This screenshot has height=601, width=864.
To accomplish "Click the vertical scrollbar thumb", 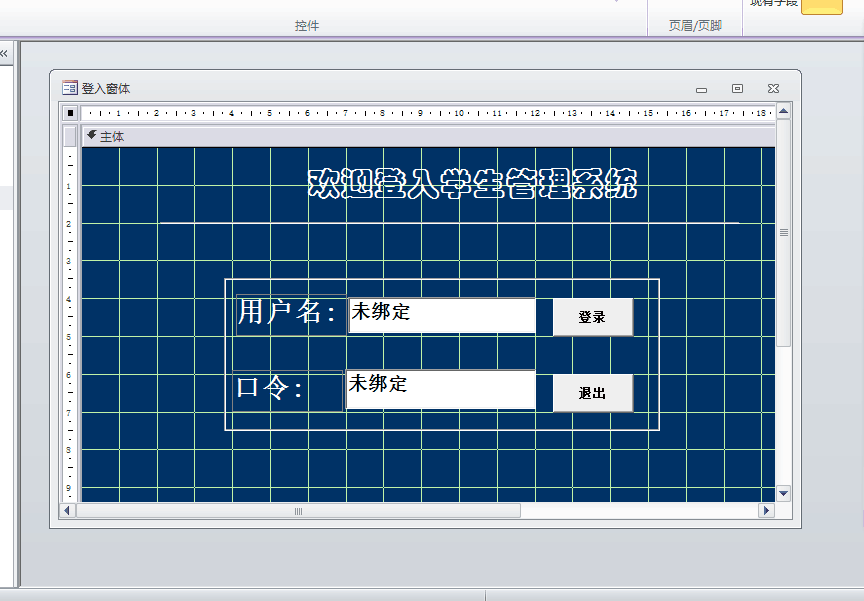I will click(x=783, y=232).
